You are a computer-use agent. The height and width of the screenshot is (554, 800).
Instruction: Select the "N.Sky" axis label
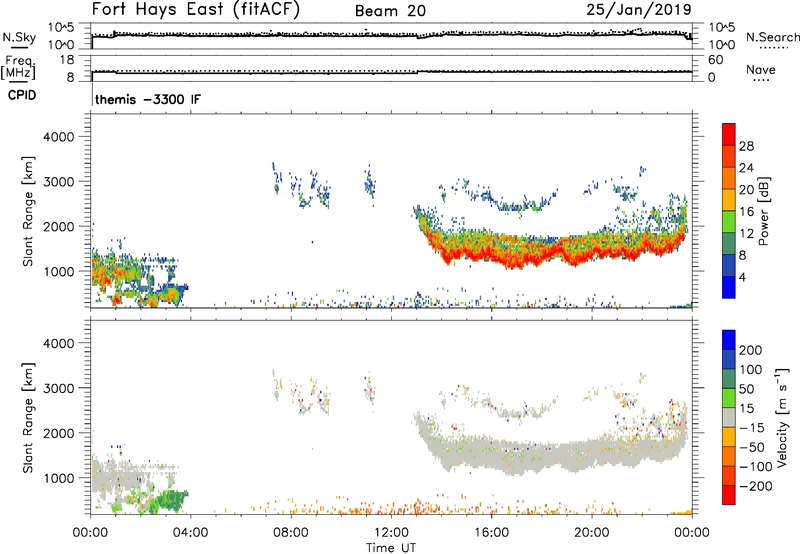19,37
